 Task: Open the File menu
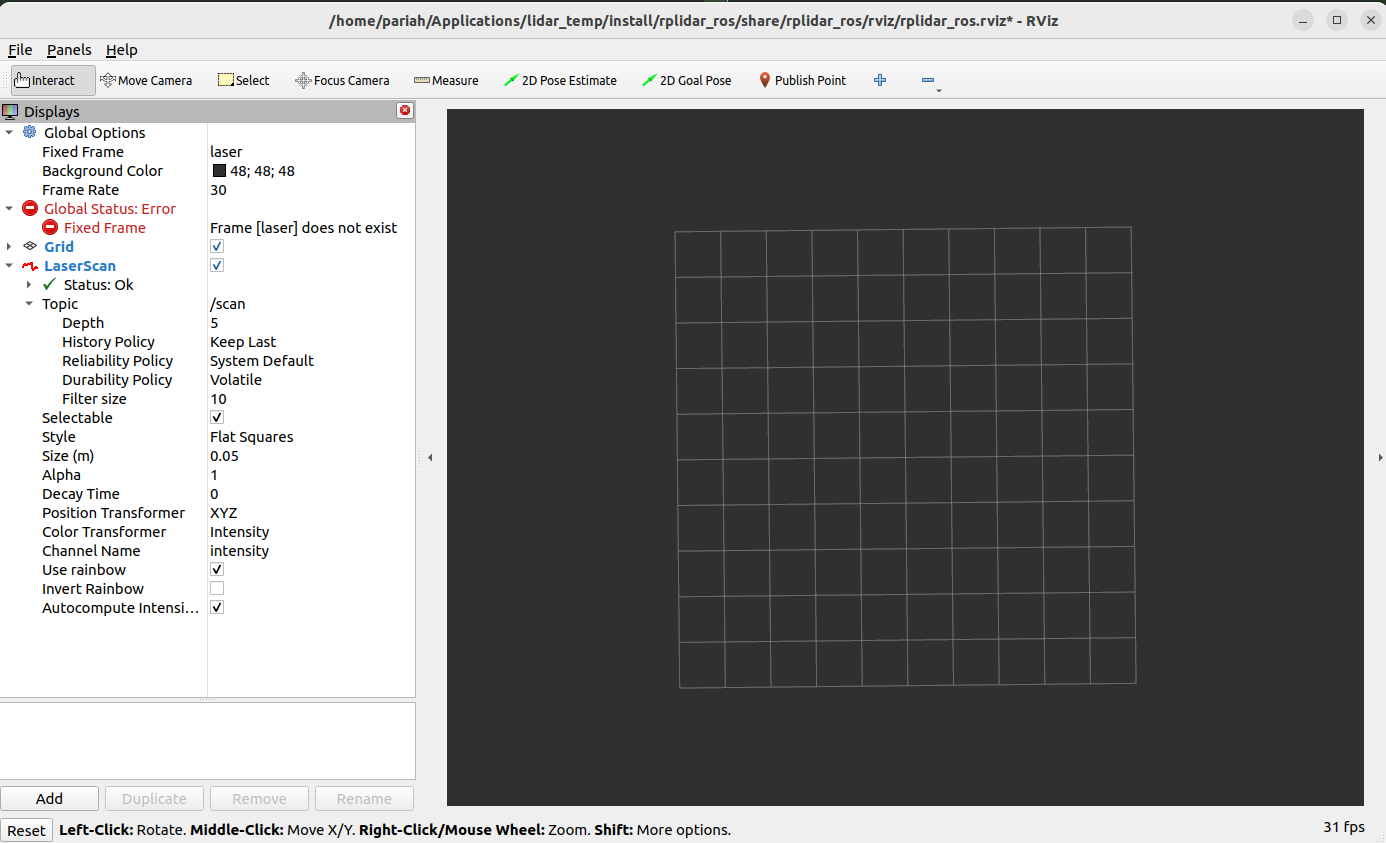(19, 49)
